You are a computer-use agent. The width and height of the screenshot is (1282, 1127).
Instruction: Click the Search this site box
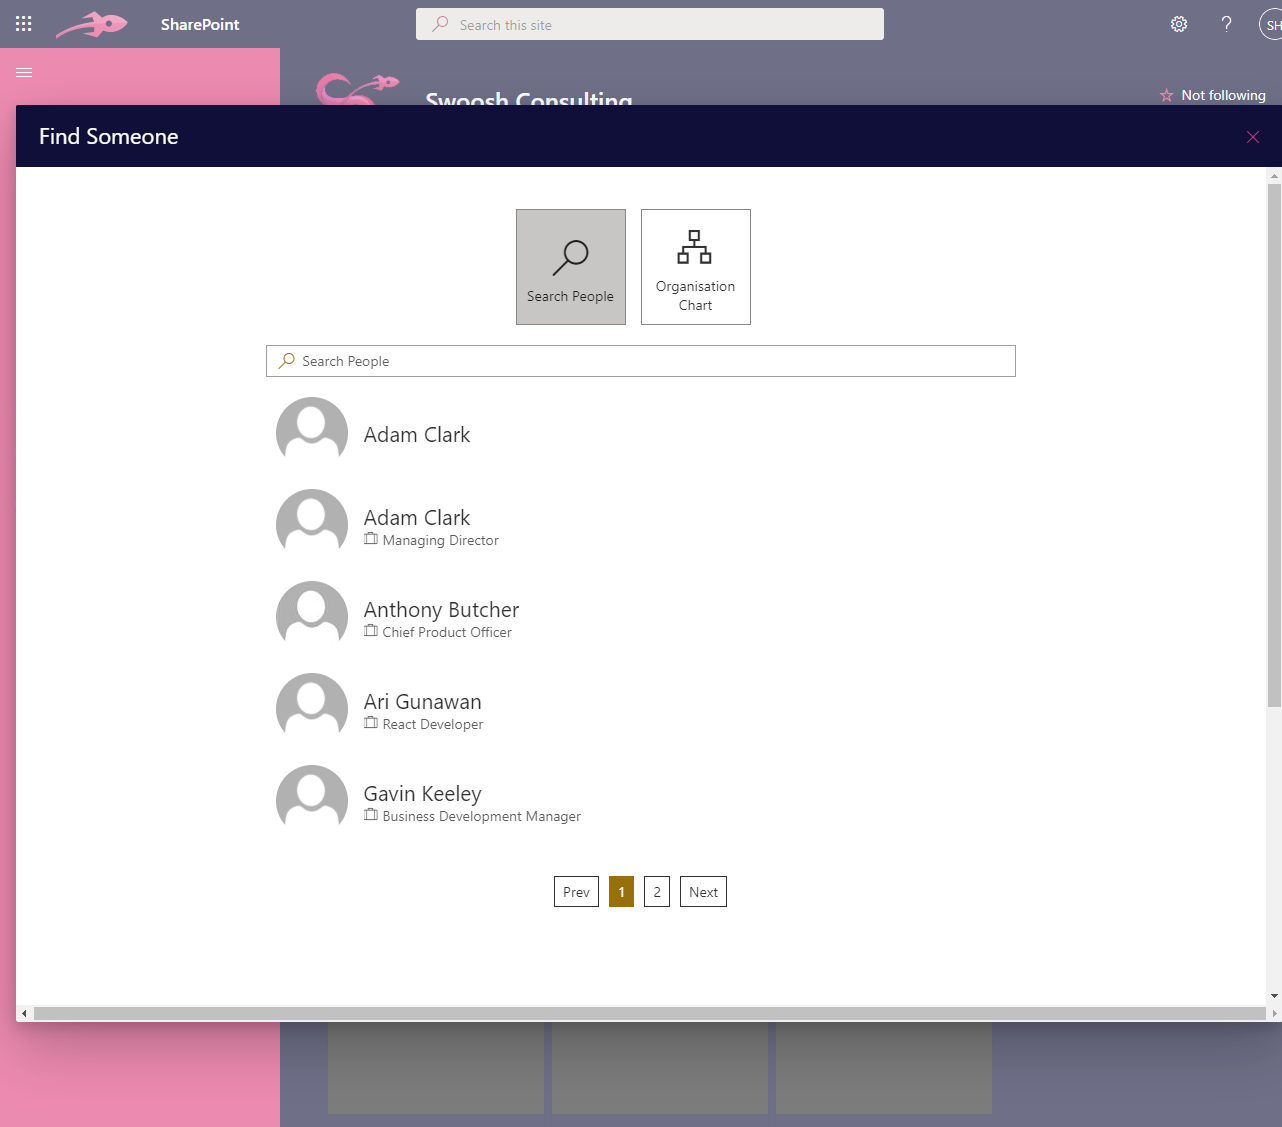[x=650, y=25]
